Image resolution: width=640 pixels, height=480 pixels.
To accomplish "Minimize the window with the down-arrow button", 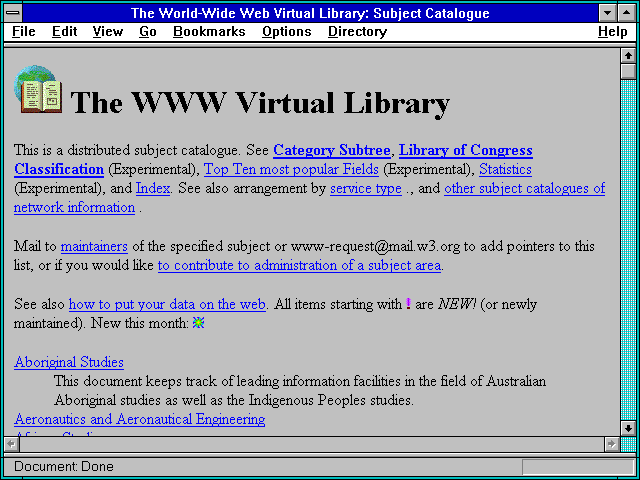I will (607, 13).
